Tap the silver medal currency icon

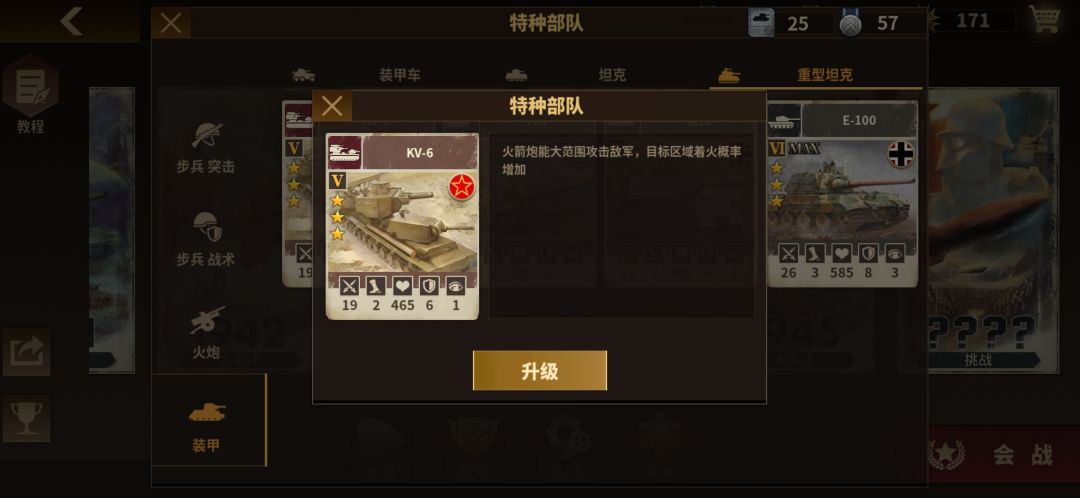pyautogui.click(x=850, y=25)
